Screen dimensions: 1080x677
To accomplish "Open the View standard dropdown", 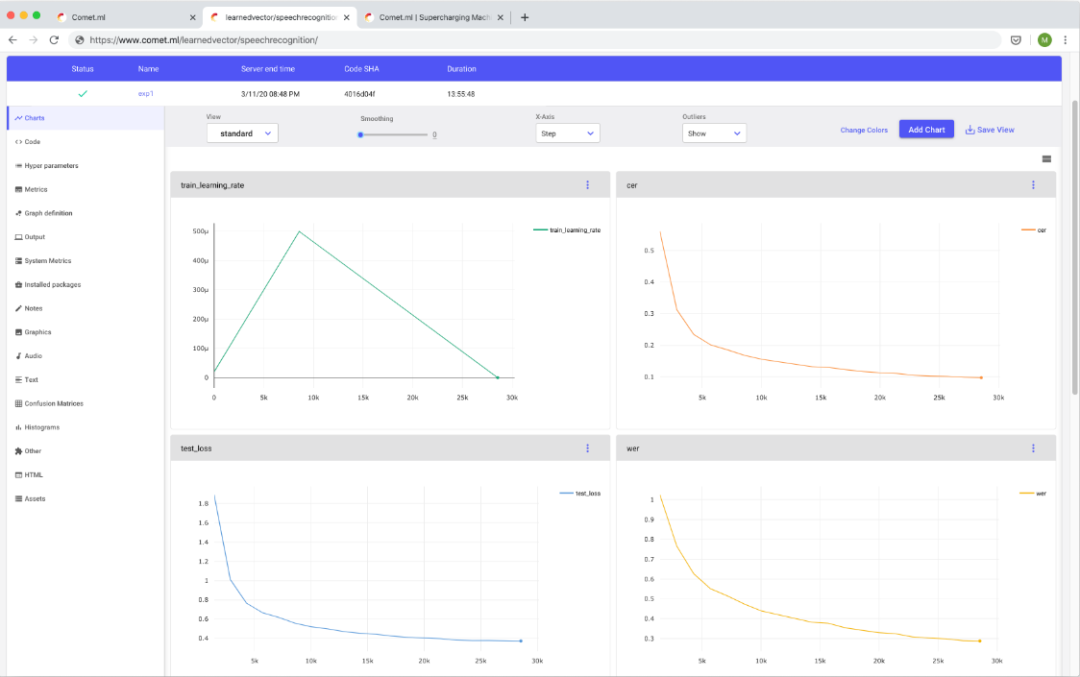I will [242, 134].
